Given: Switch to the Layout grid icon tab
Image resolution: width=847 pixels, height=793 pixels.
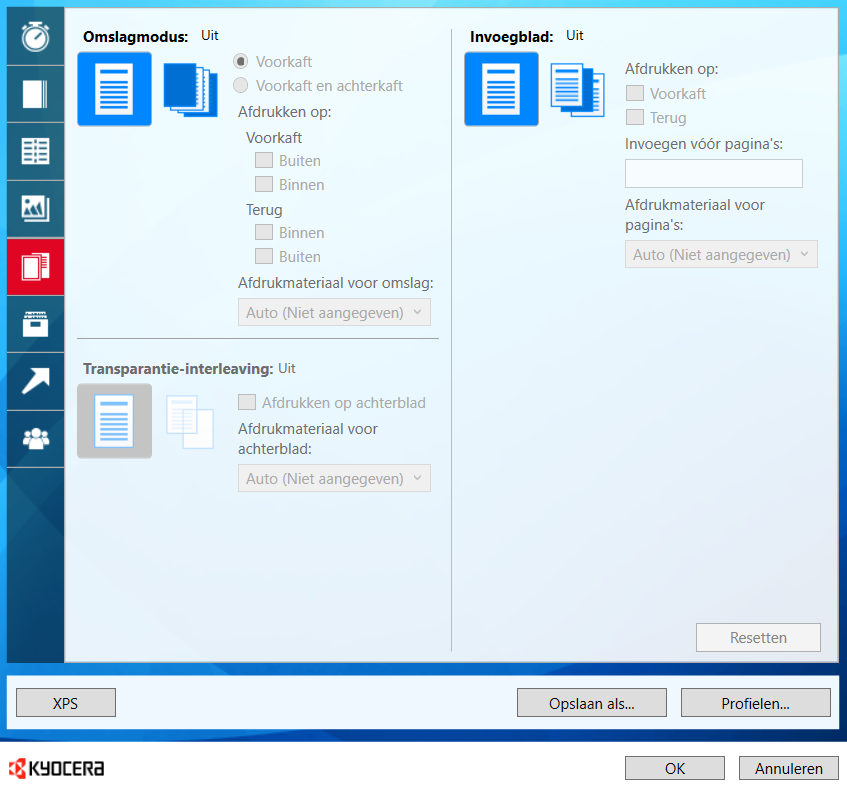Looking at the screenshot, I should click(x=35, y=151).
